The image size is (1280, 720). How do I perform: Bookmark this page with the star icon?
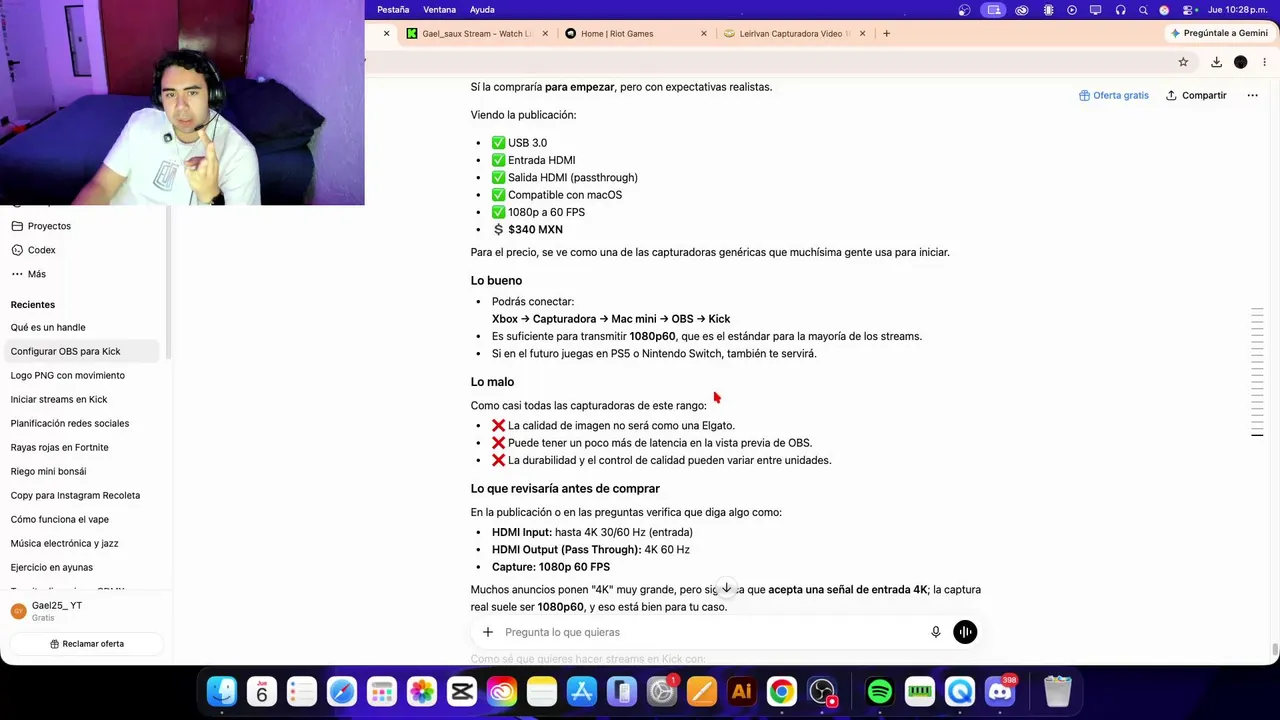(1183, 62)
